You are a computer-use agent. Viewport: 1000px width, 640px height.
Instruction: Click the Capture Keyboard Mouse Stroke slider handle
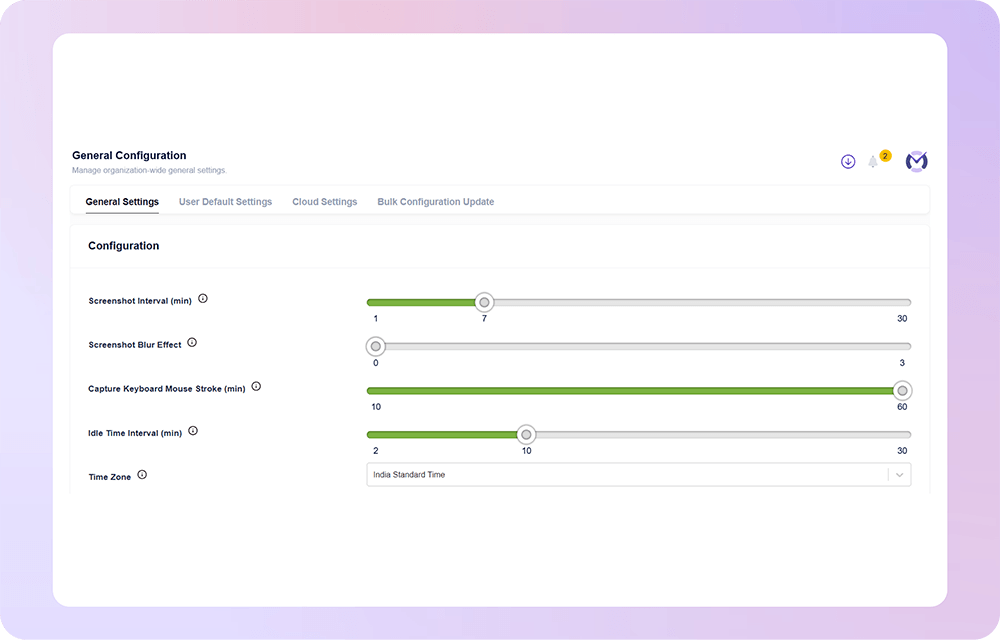pos(902,391)
